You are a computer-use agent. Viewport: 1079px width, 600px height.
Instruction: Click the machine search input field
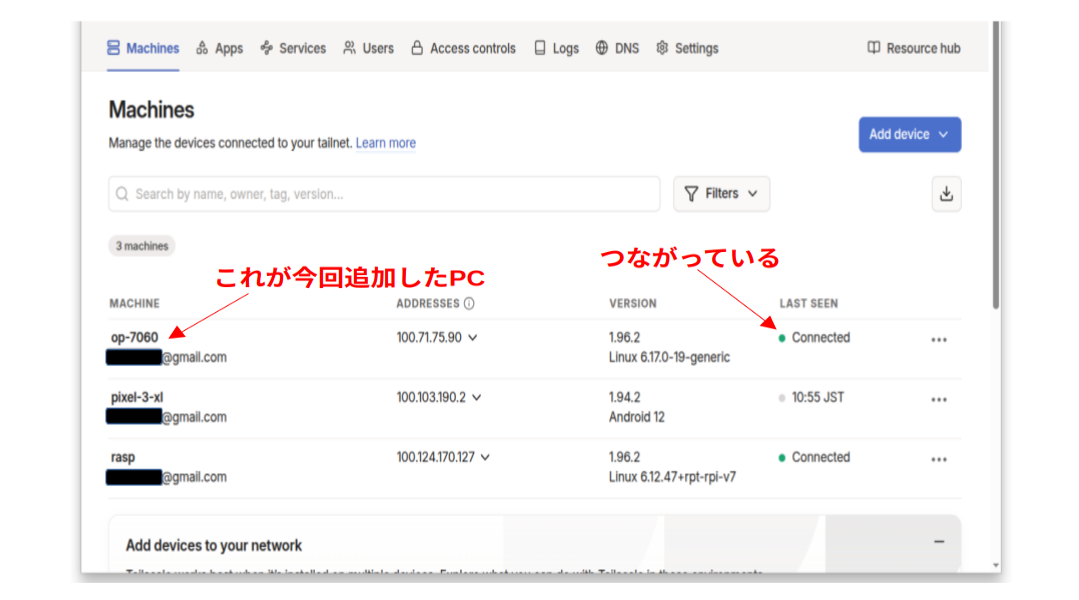pyautogui.click(x=384, y=194)
